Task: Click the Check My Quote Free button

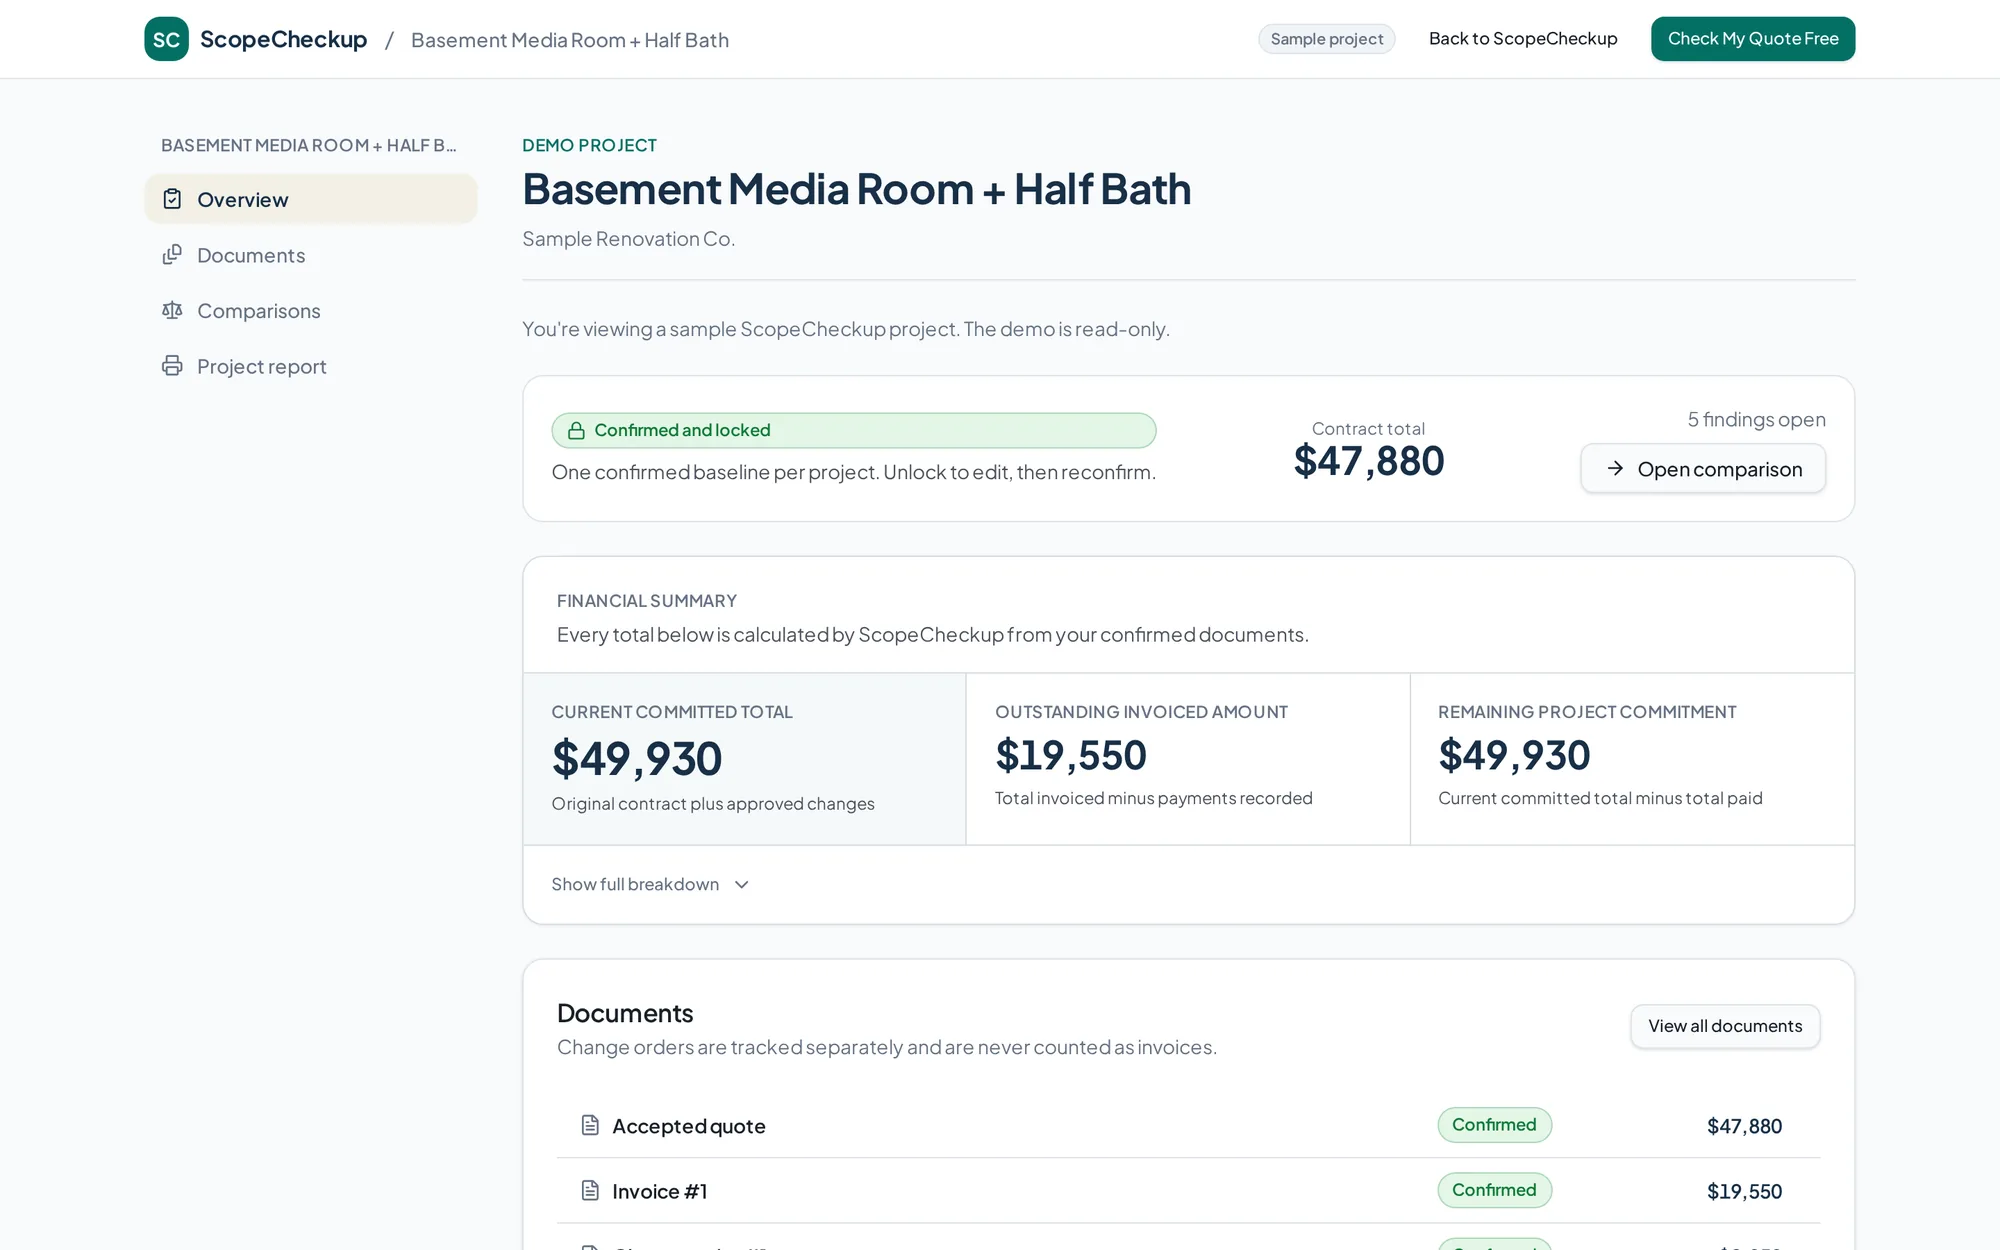Action: click(1753, 39)
